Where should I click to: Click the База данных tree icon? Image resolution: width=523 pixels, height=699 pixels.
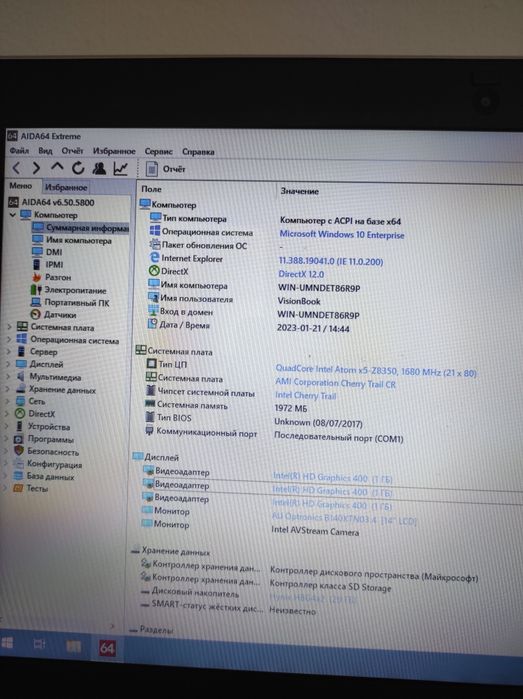18,476
